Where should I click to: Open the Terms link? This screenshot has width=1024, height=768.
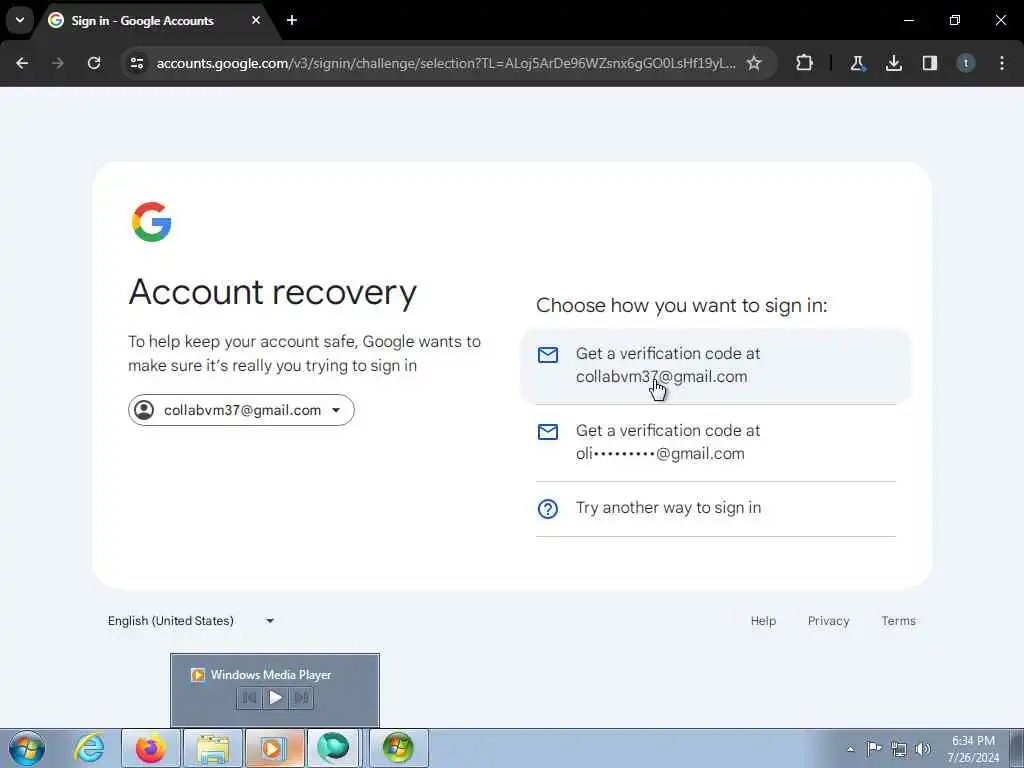pyautogui.click(x=899, y=621)
